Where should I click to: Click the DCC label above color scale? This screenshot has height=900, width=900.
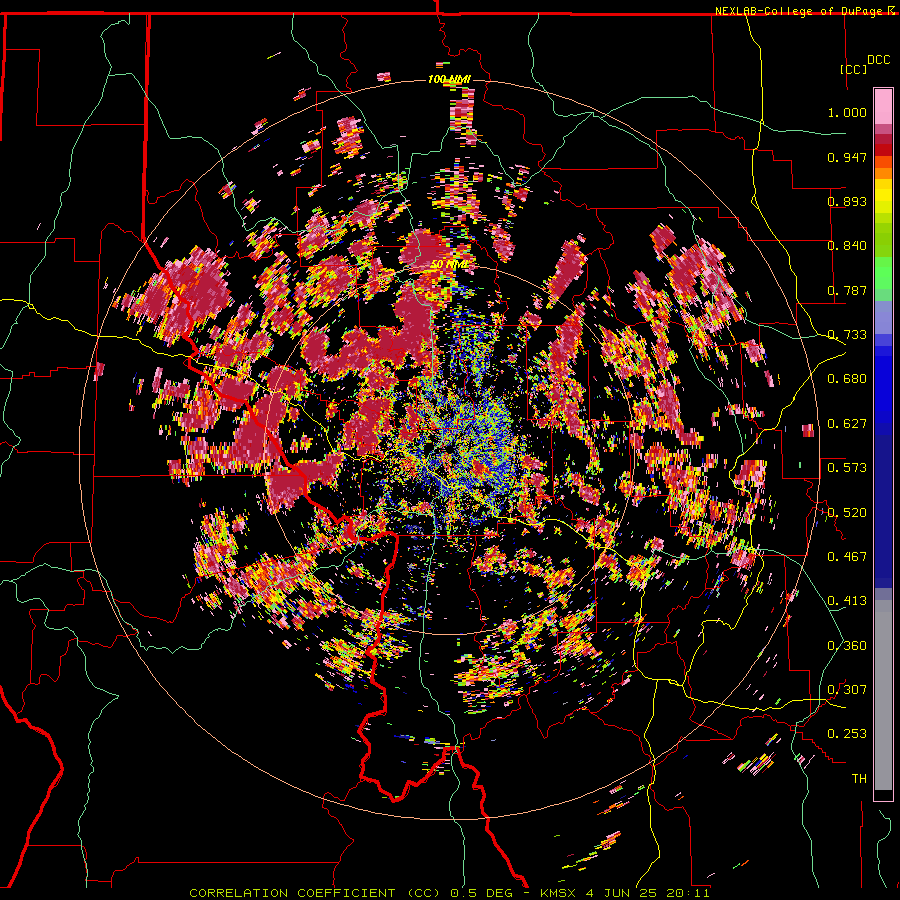[x=878, y=60]
